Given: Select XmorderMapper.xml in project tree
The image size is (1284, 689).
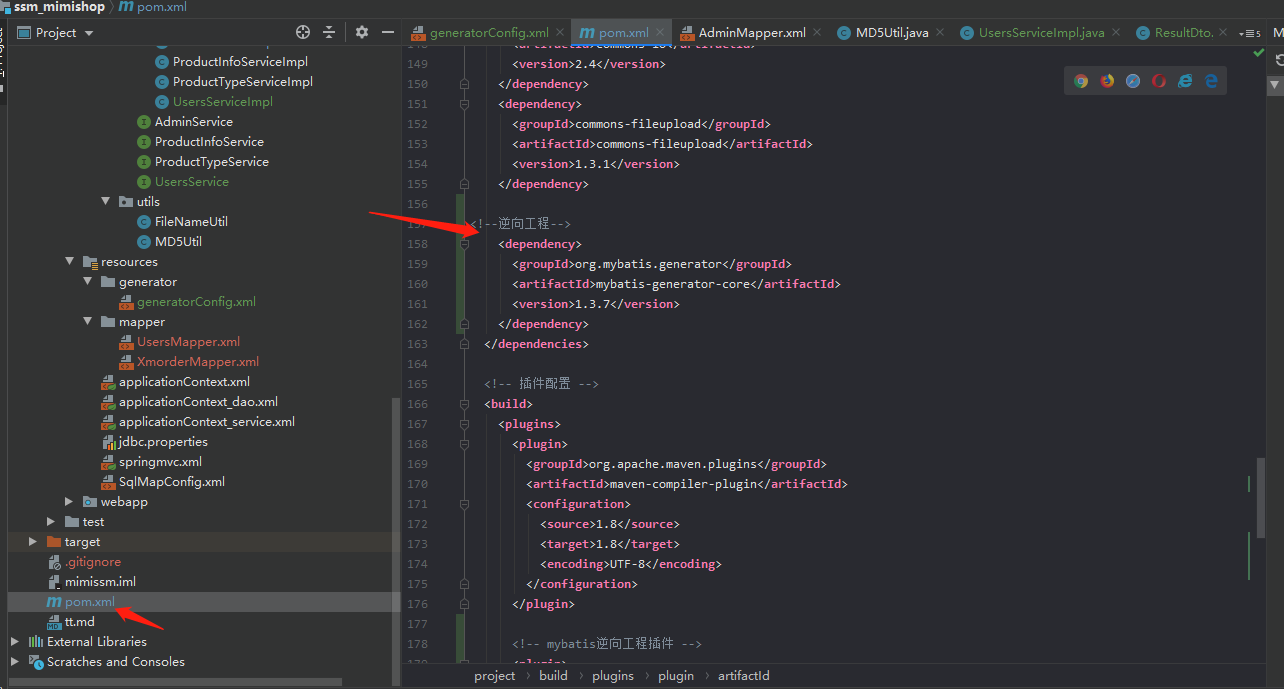Looking at the screenshot, I should (x=198, y=362).
